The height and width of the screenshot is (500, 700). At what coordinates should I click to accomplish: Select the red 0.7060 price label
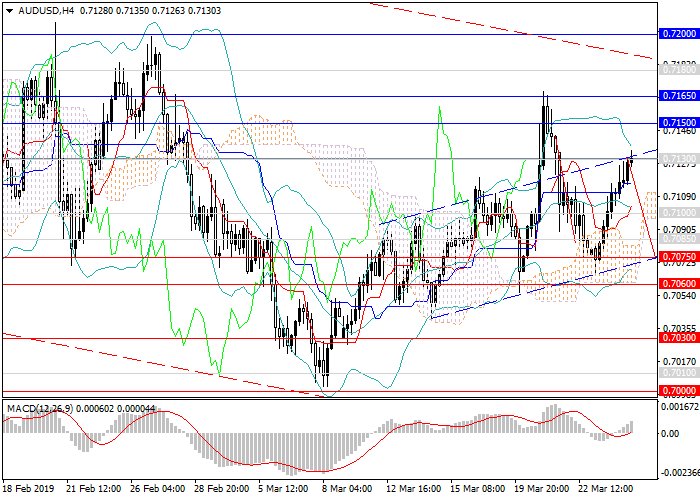point(678,284)
